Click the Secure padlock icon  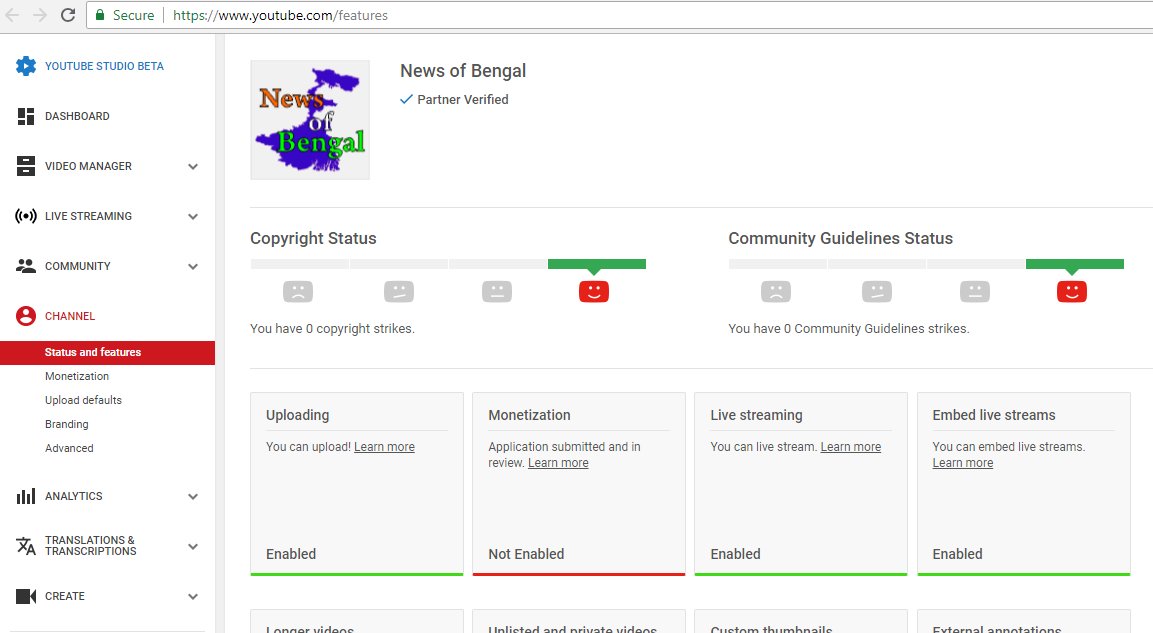click(x=100, y=15)
